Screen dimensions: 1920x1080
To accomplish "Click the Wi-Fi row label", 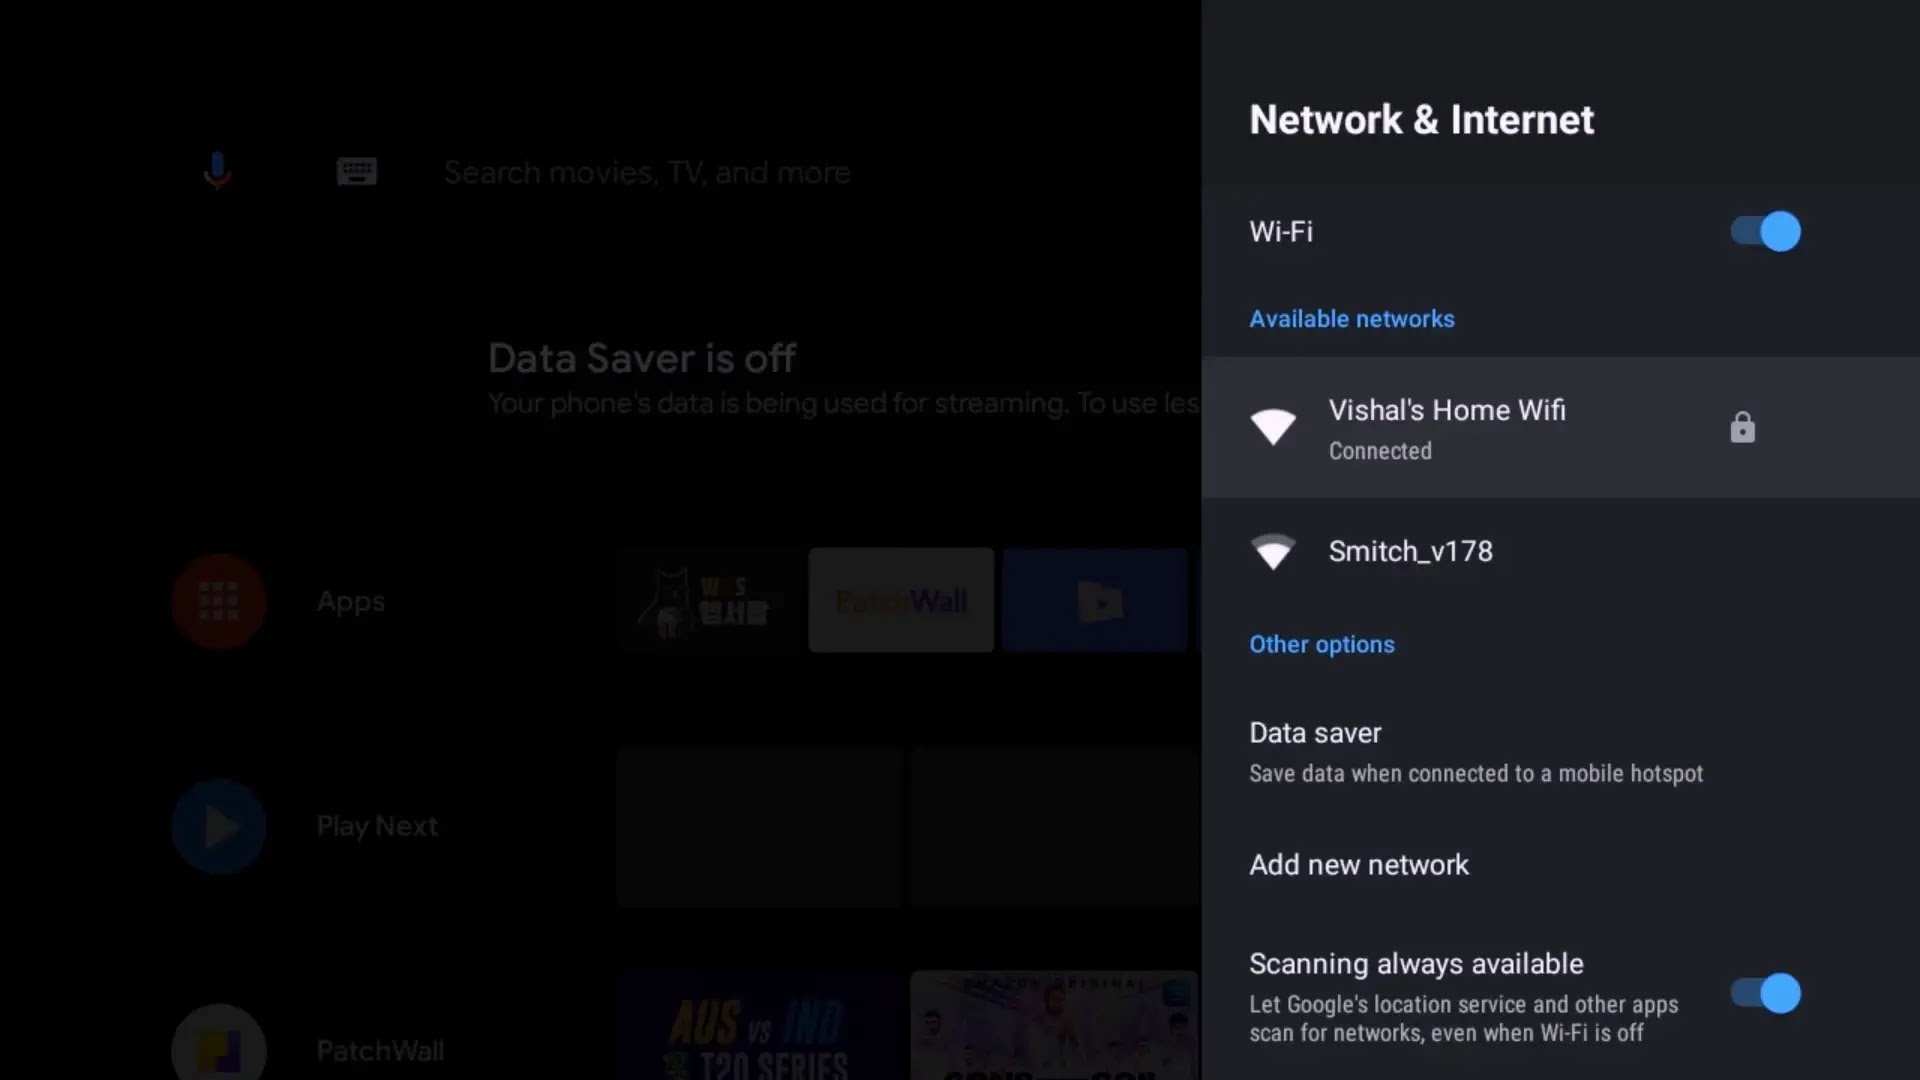I will [x=1281, y=232].
